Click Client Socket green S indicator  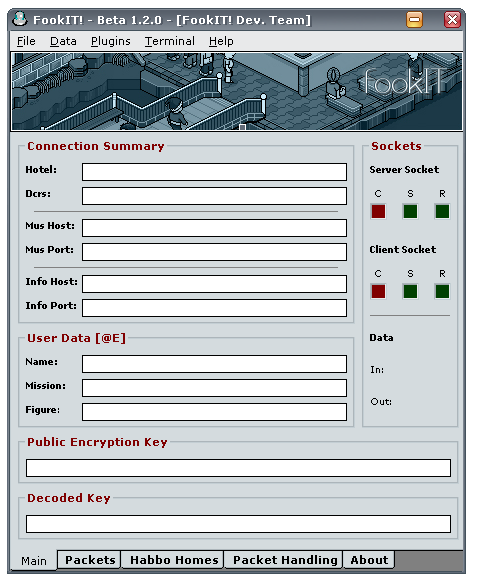410,292
